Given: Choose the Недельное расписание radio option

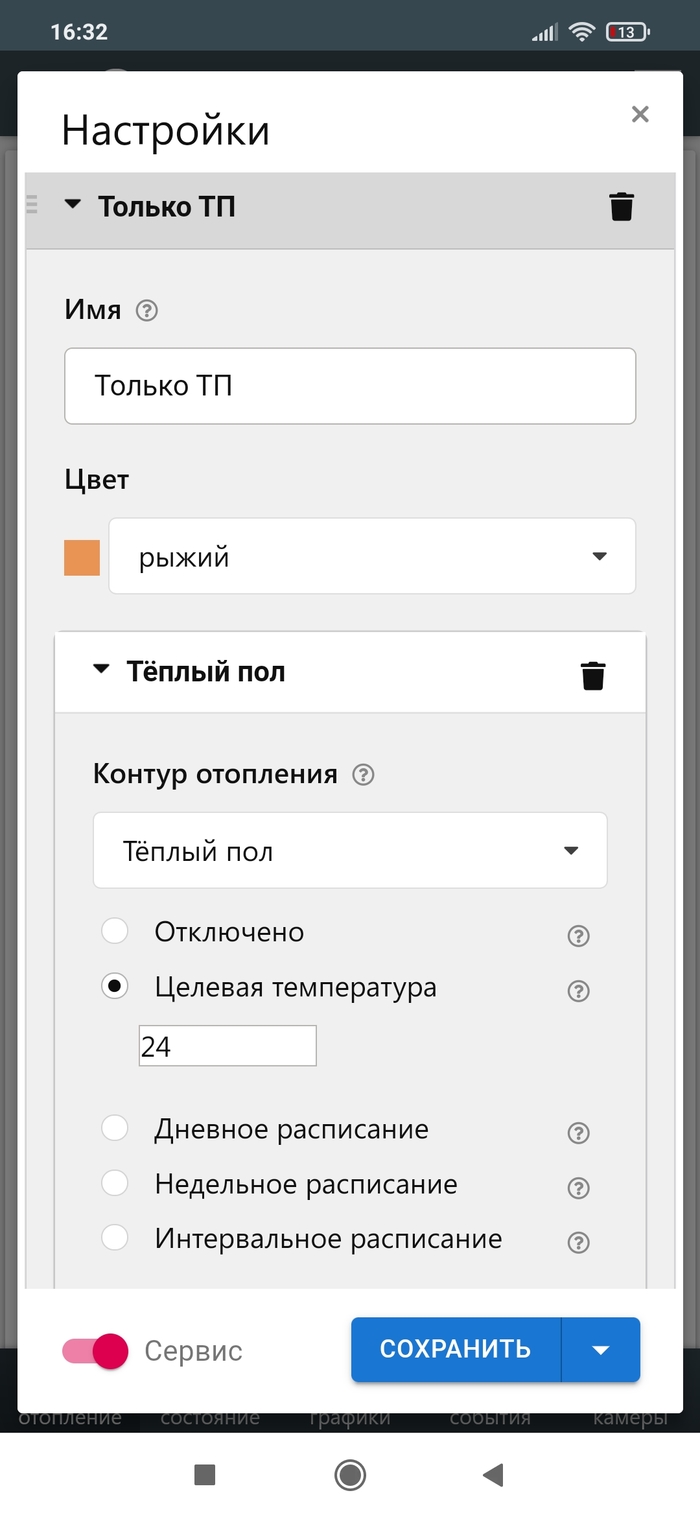Looking at the screenshot, I should (x=115, y=1184).
